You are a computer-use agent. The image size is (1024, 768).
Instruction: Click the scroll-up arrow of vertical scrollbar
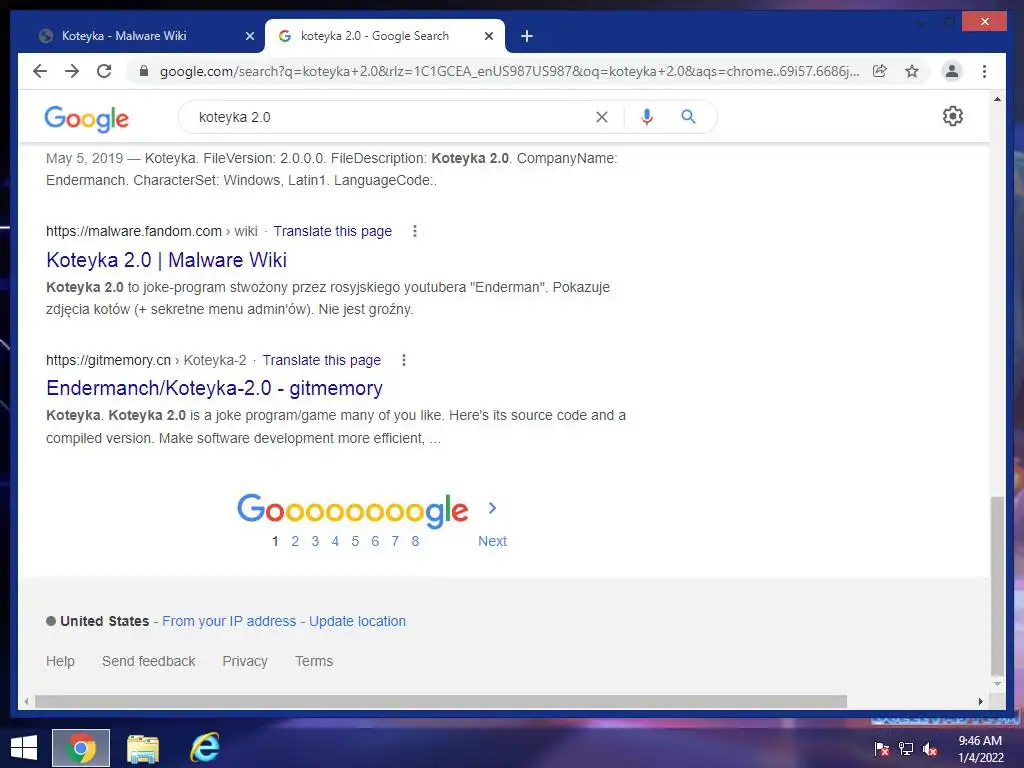[x=997, y=99]
